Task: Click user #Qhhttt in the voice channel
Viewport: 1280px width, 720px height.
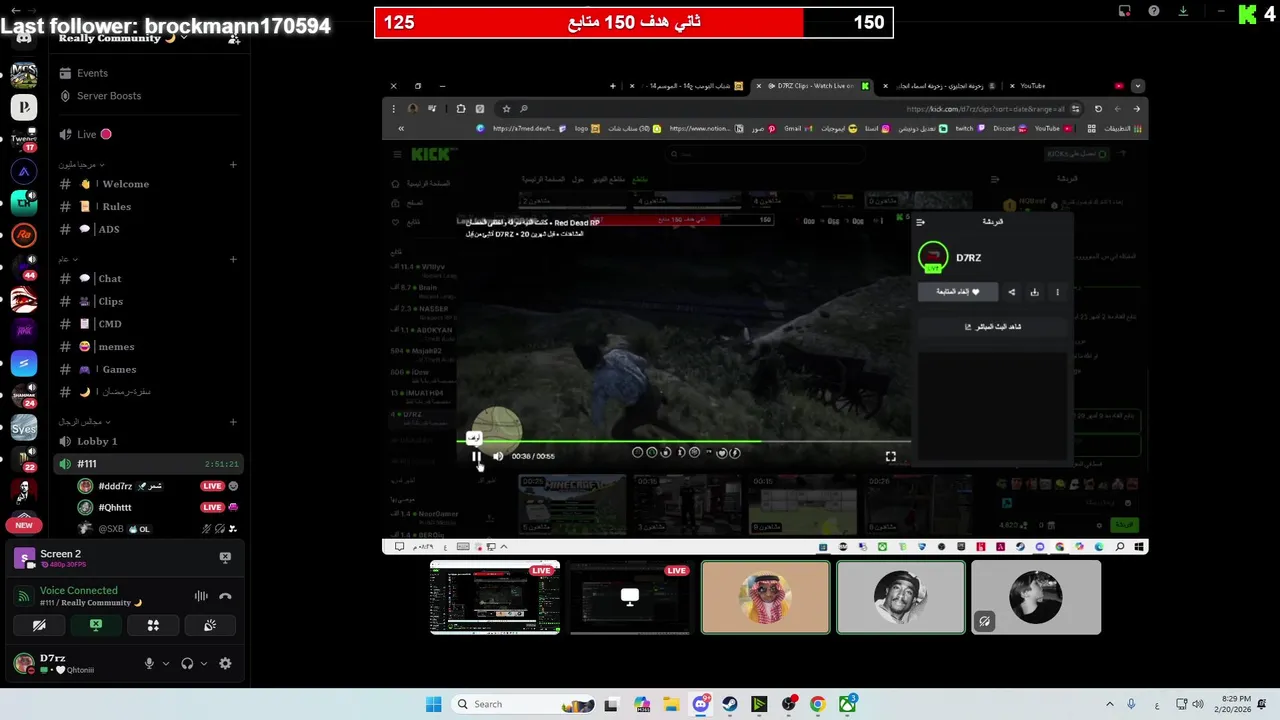Action: pyautogui.click(x=158, y=507)
